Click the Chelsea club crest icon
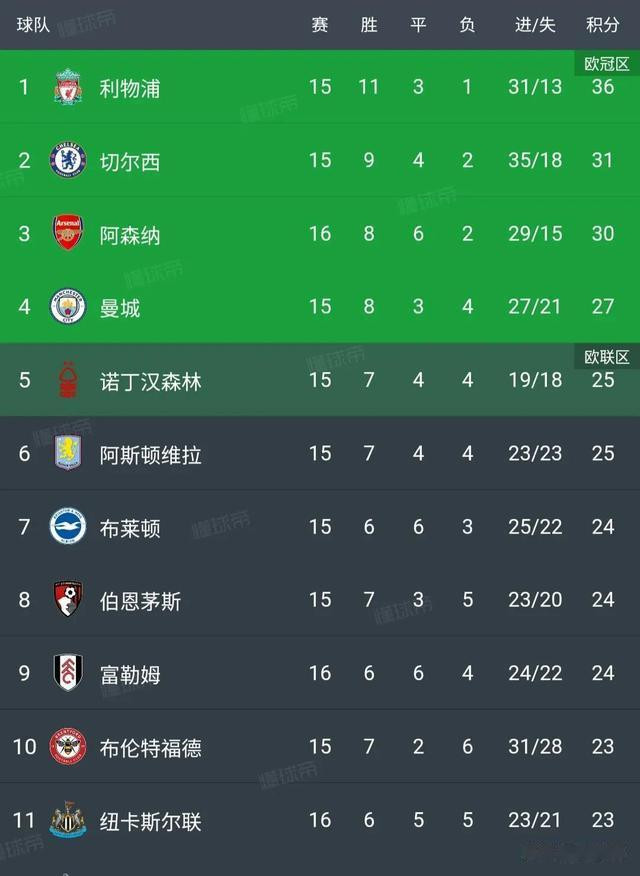The image size is (640, 876). (68, 161)
